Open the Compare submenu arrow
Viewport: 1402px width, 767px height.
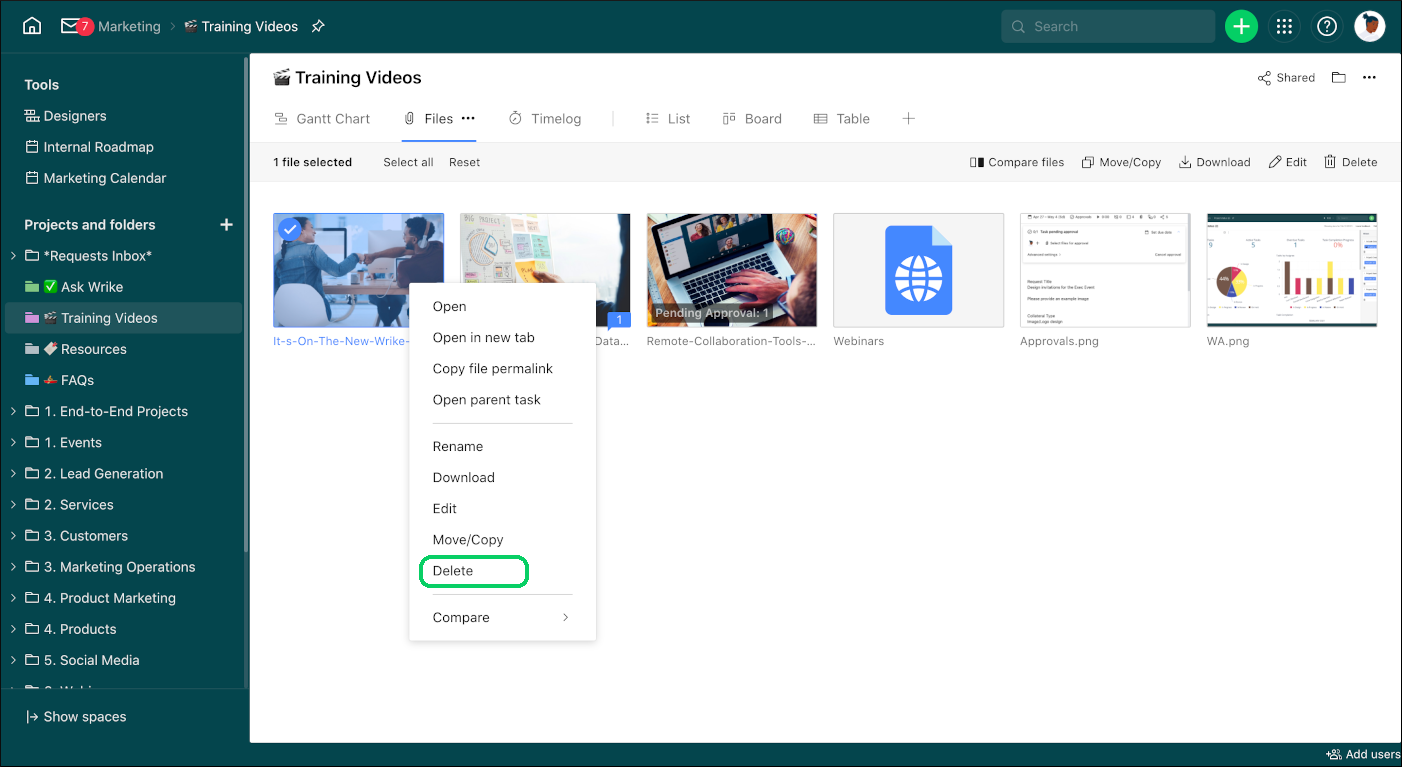tap(565, 618)
